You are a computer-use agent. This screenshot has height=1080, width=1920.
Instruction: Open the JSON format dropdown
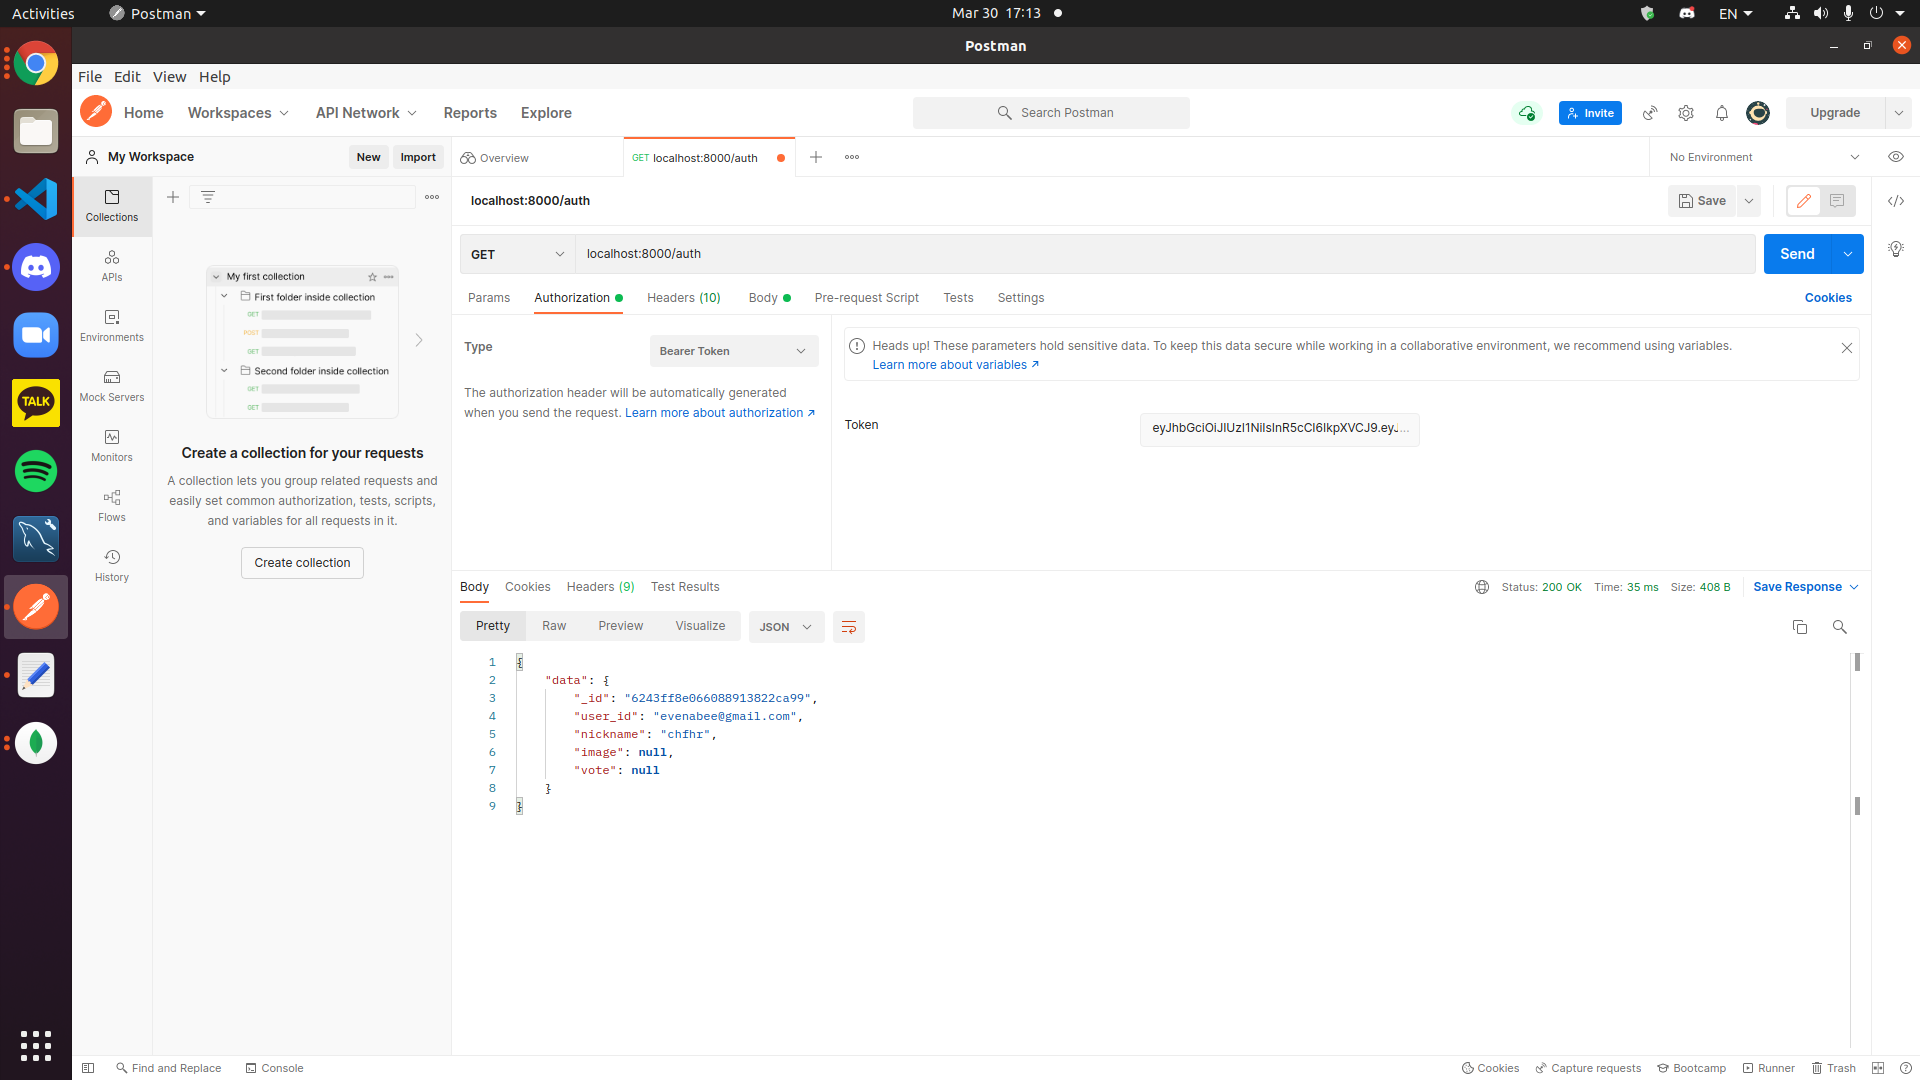click(786, 627)
